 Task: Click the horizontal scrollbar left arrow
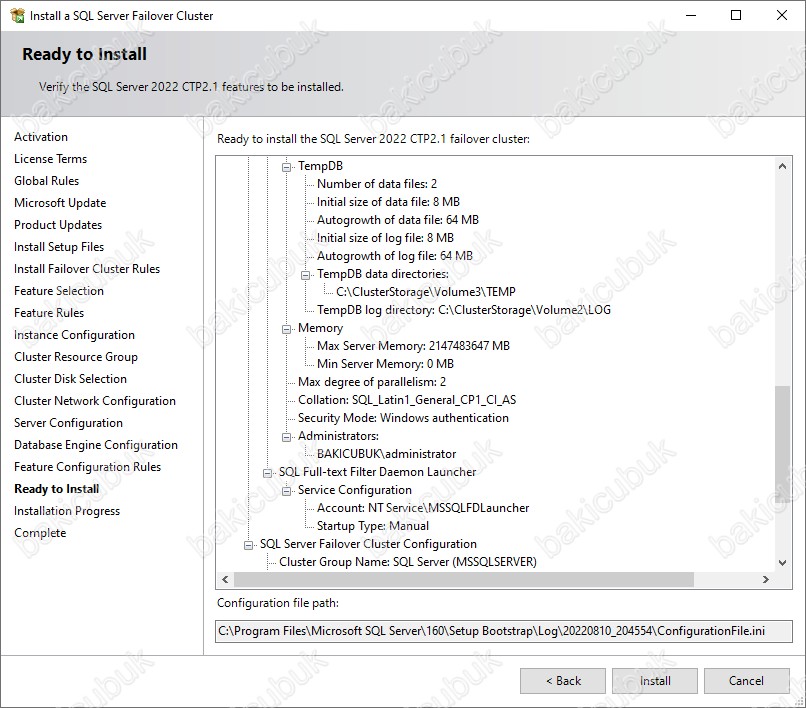[x=225, y=579]
